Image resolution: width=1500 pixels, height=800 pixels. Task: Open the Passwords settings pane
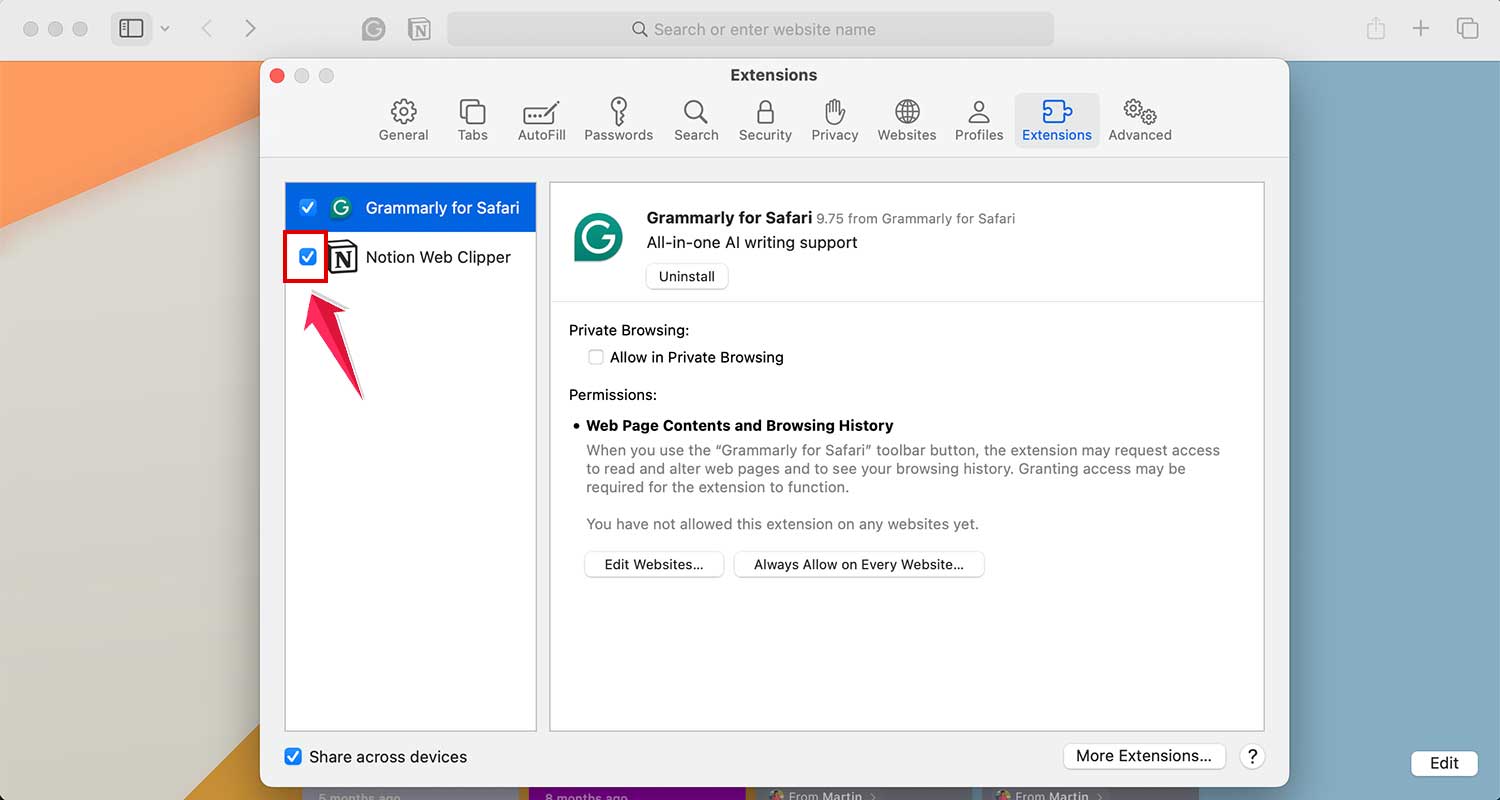coord(618,120)
